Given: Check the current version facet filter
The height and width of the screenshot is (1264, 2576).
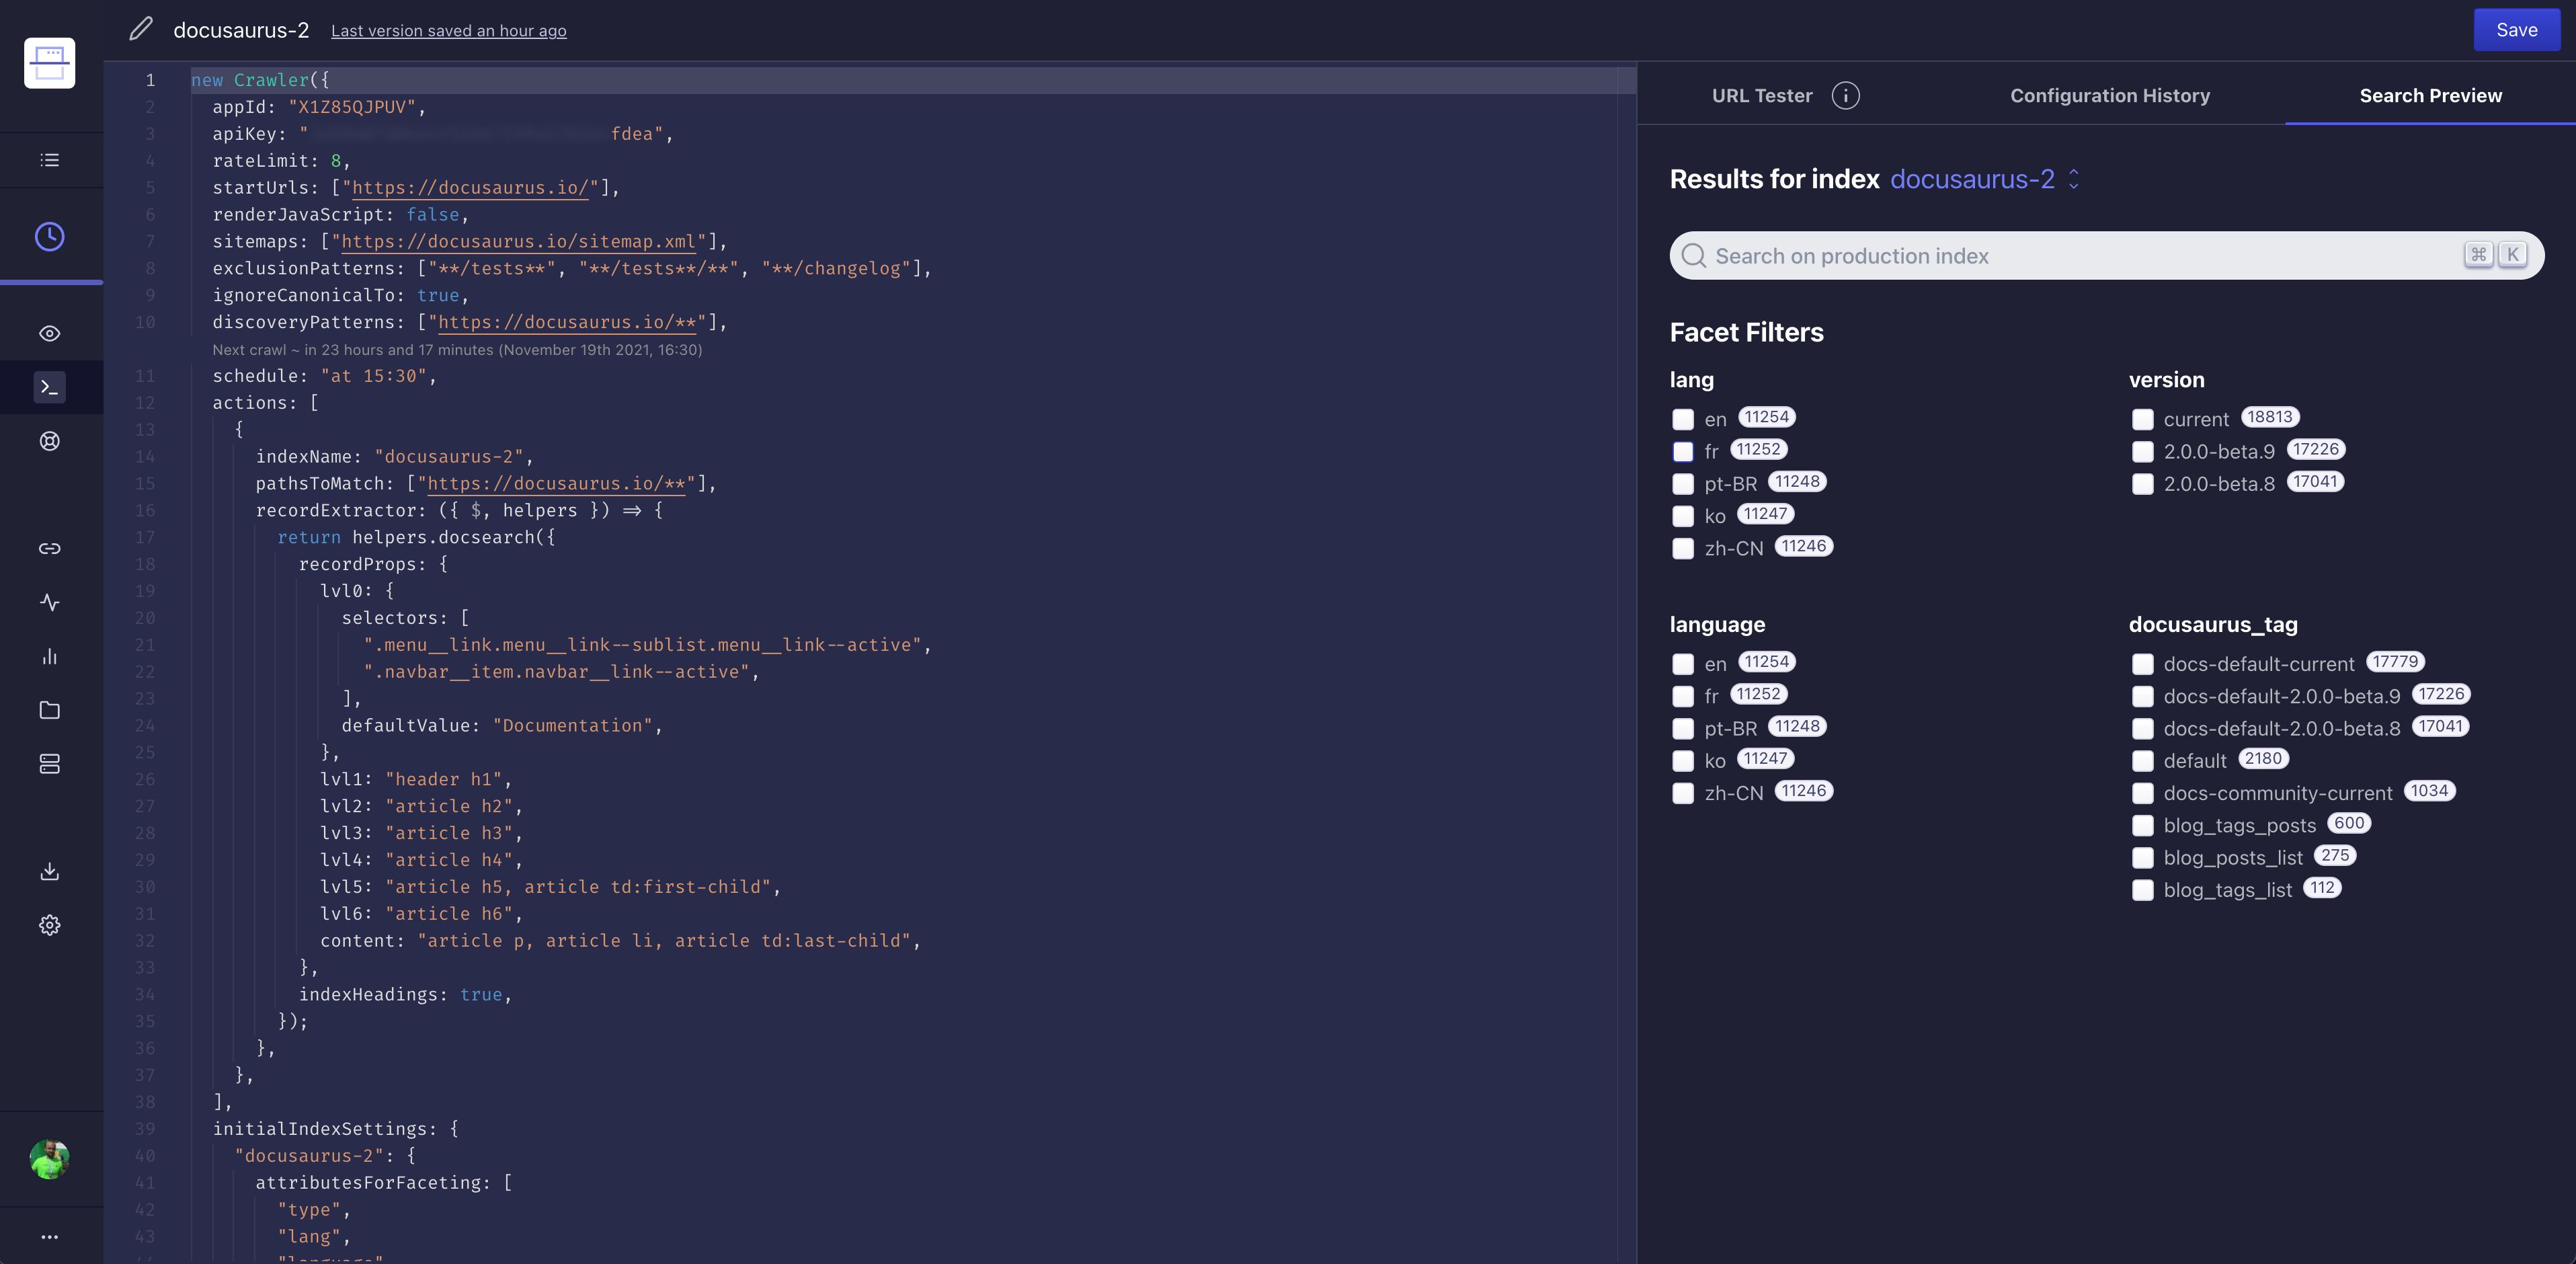Looking at the screenshot, I should [2143, 419].
